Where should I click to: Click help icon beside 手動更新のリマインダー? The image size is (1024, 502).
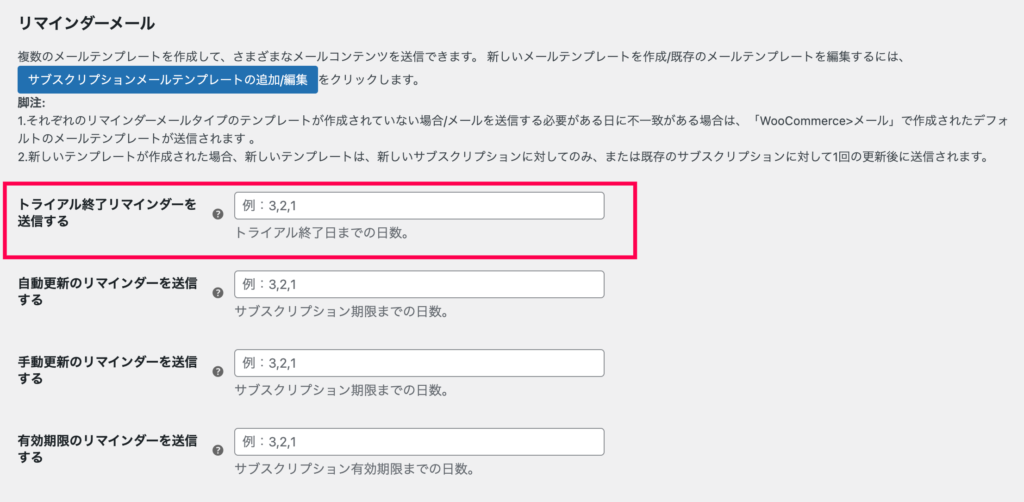pos(218,371)
